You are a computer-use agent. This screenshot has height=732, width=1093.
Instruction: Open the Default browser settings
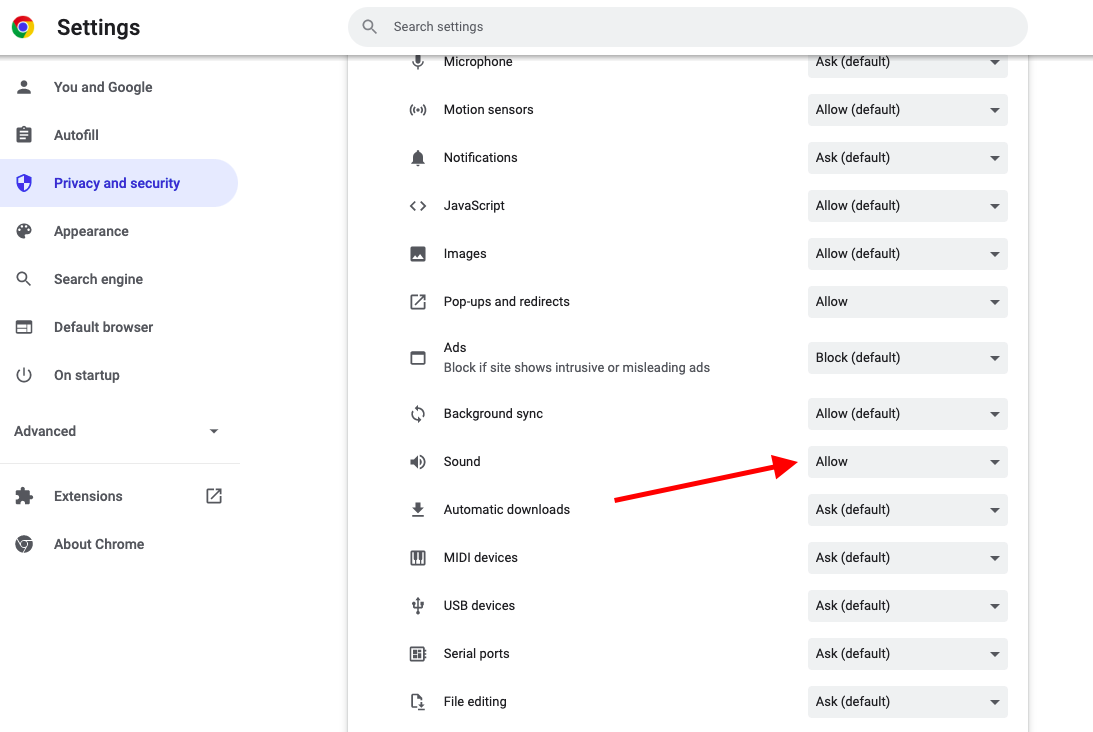point(103,327)
